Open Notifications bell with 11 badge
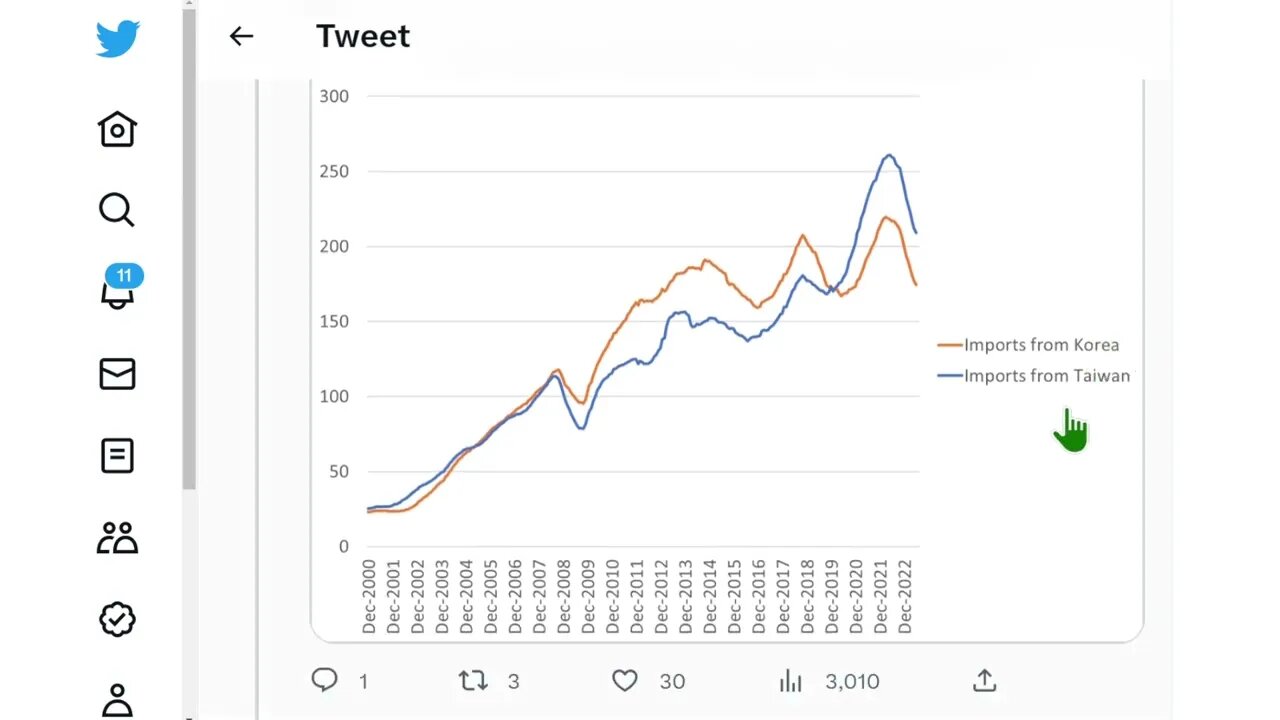 point(118,290)
